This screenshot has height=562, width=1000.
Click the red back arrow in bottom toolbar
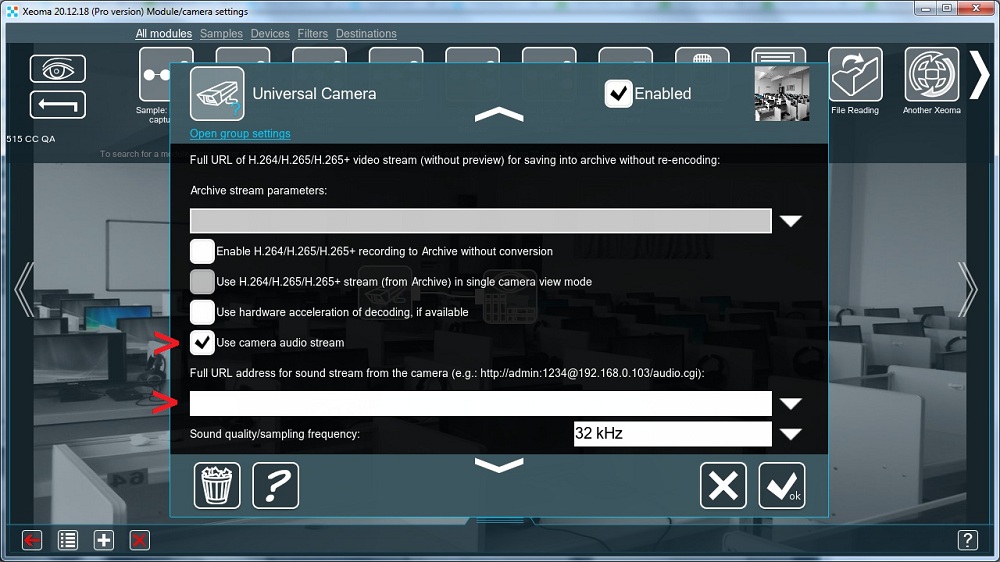click(x=32, y=540)
